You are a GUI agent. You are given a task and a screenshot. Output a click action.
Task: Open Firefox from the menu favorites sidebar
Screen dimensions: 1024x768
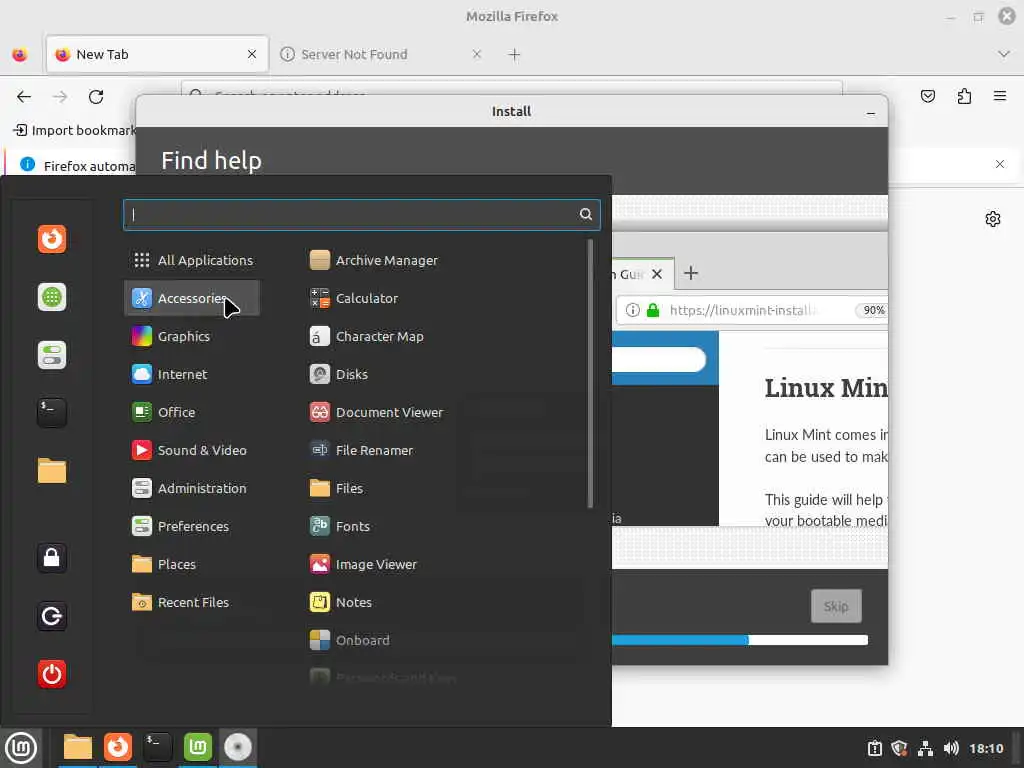coord(52,239)
